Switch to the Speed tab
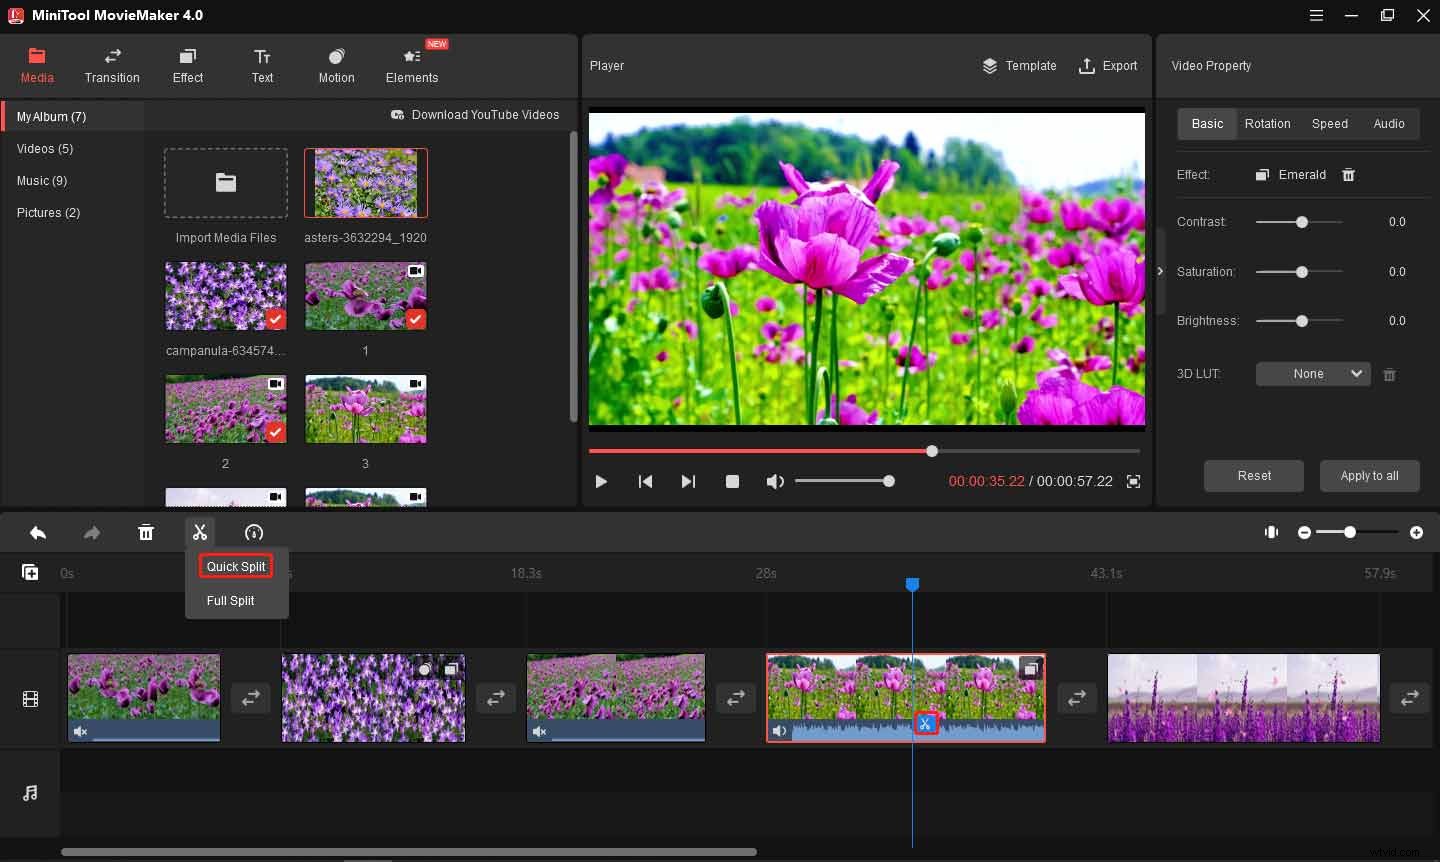This screenshot has height=862, width=1440. click(x=1330, y=123)
